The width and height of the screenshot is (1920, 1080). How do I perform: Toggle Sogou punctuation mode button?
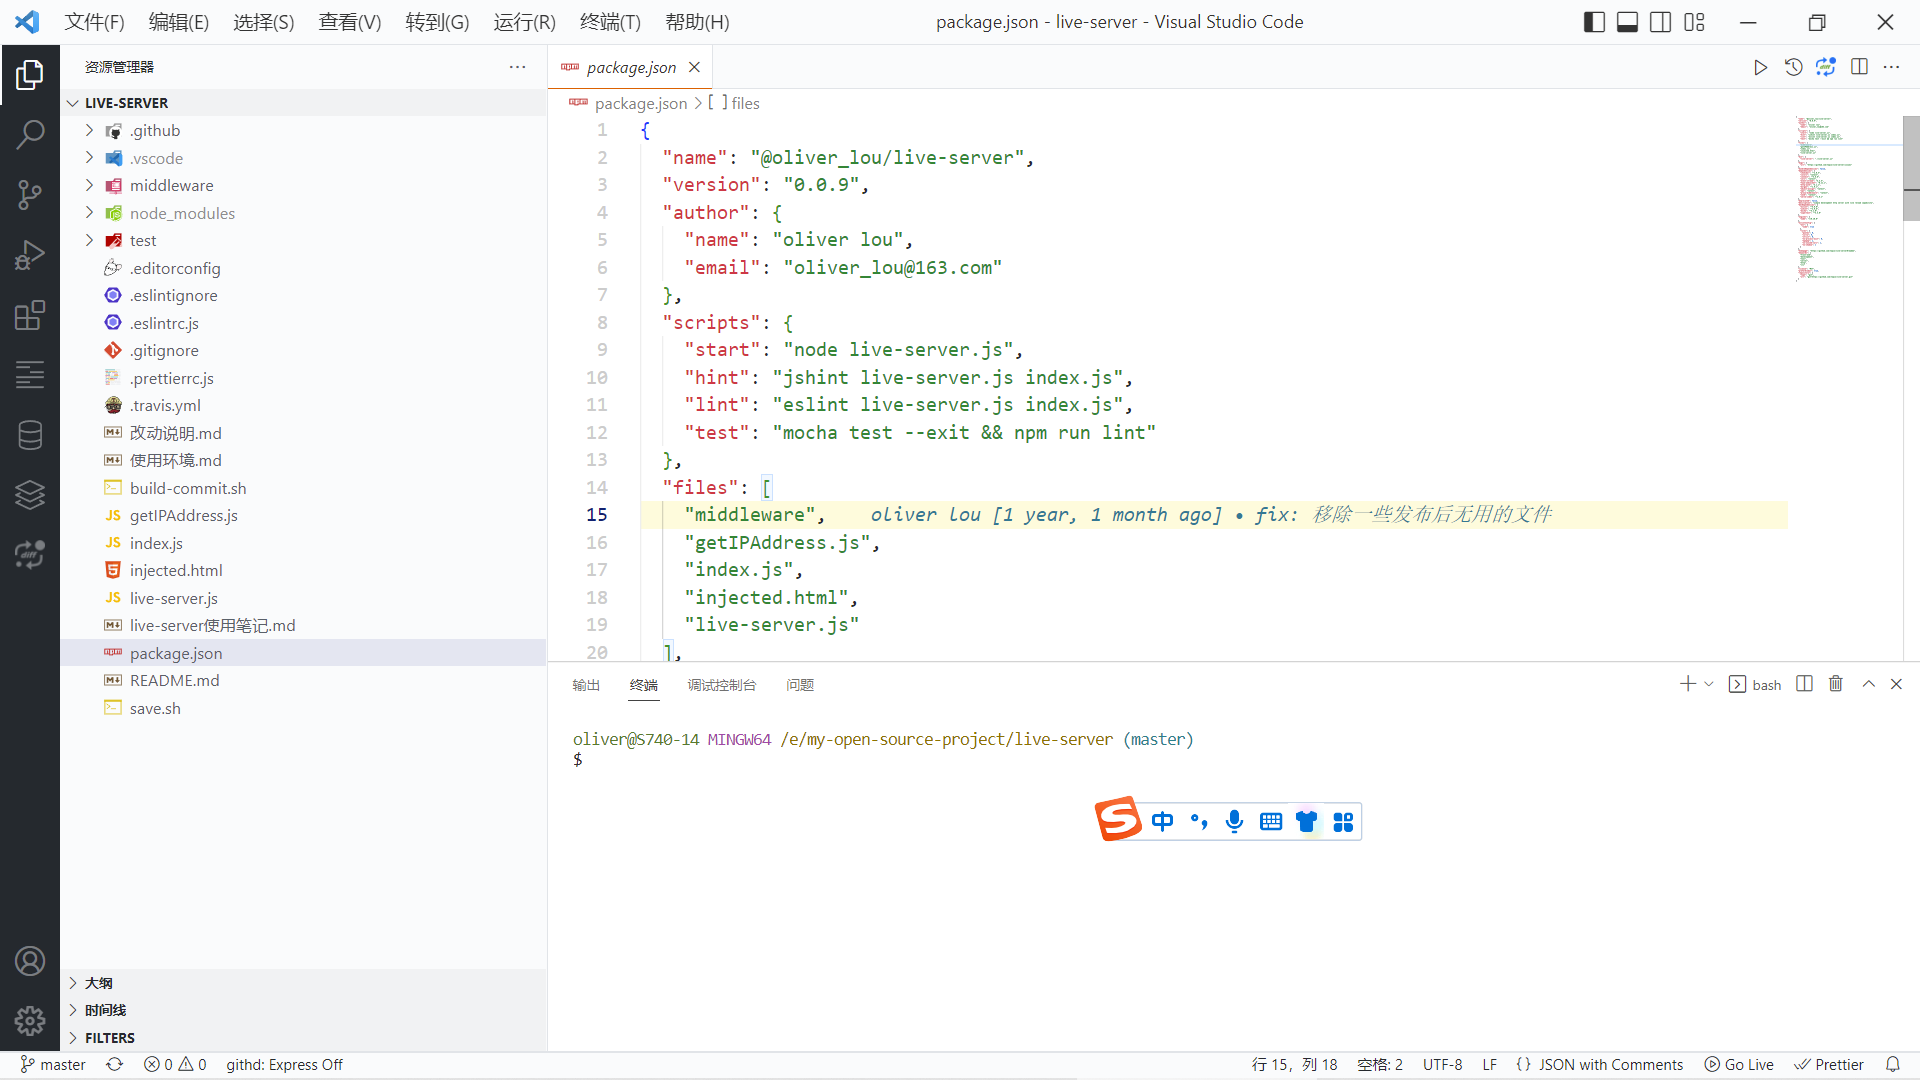(1199, 821)
